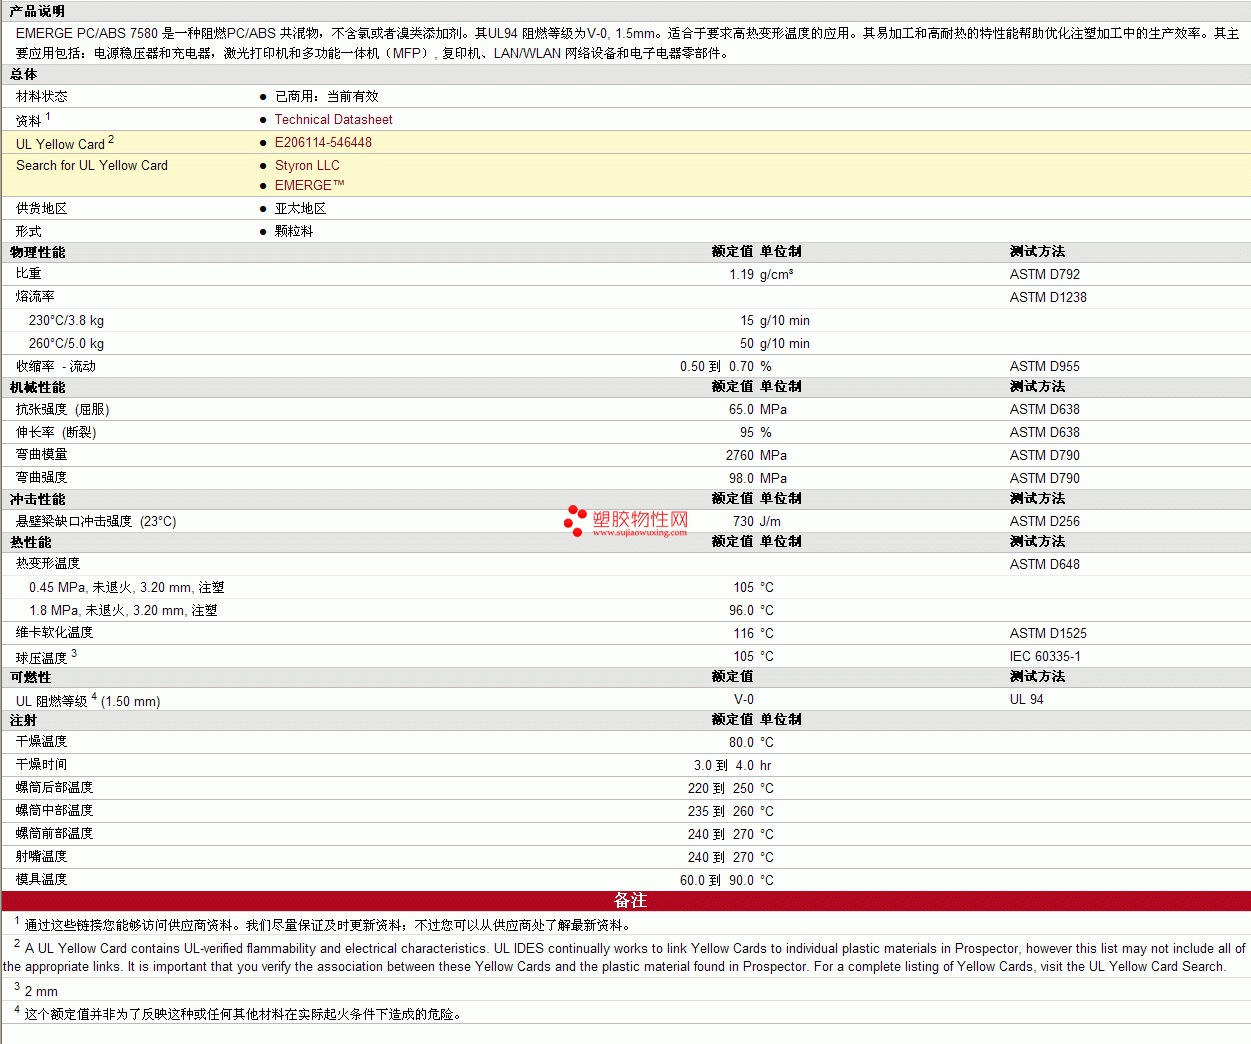
Task: Click the 维卡软化温度 row label
Action: (54, 632)
